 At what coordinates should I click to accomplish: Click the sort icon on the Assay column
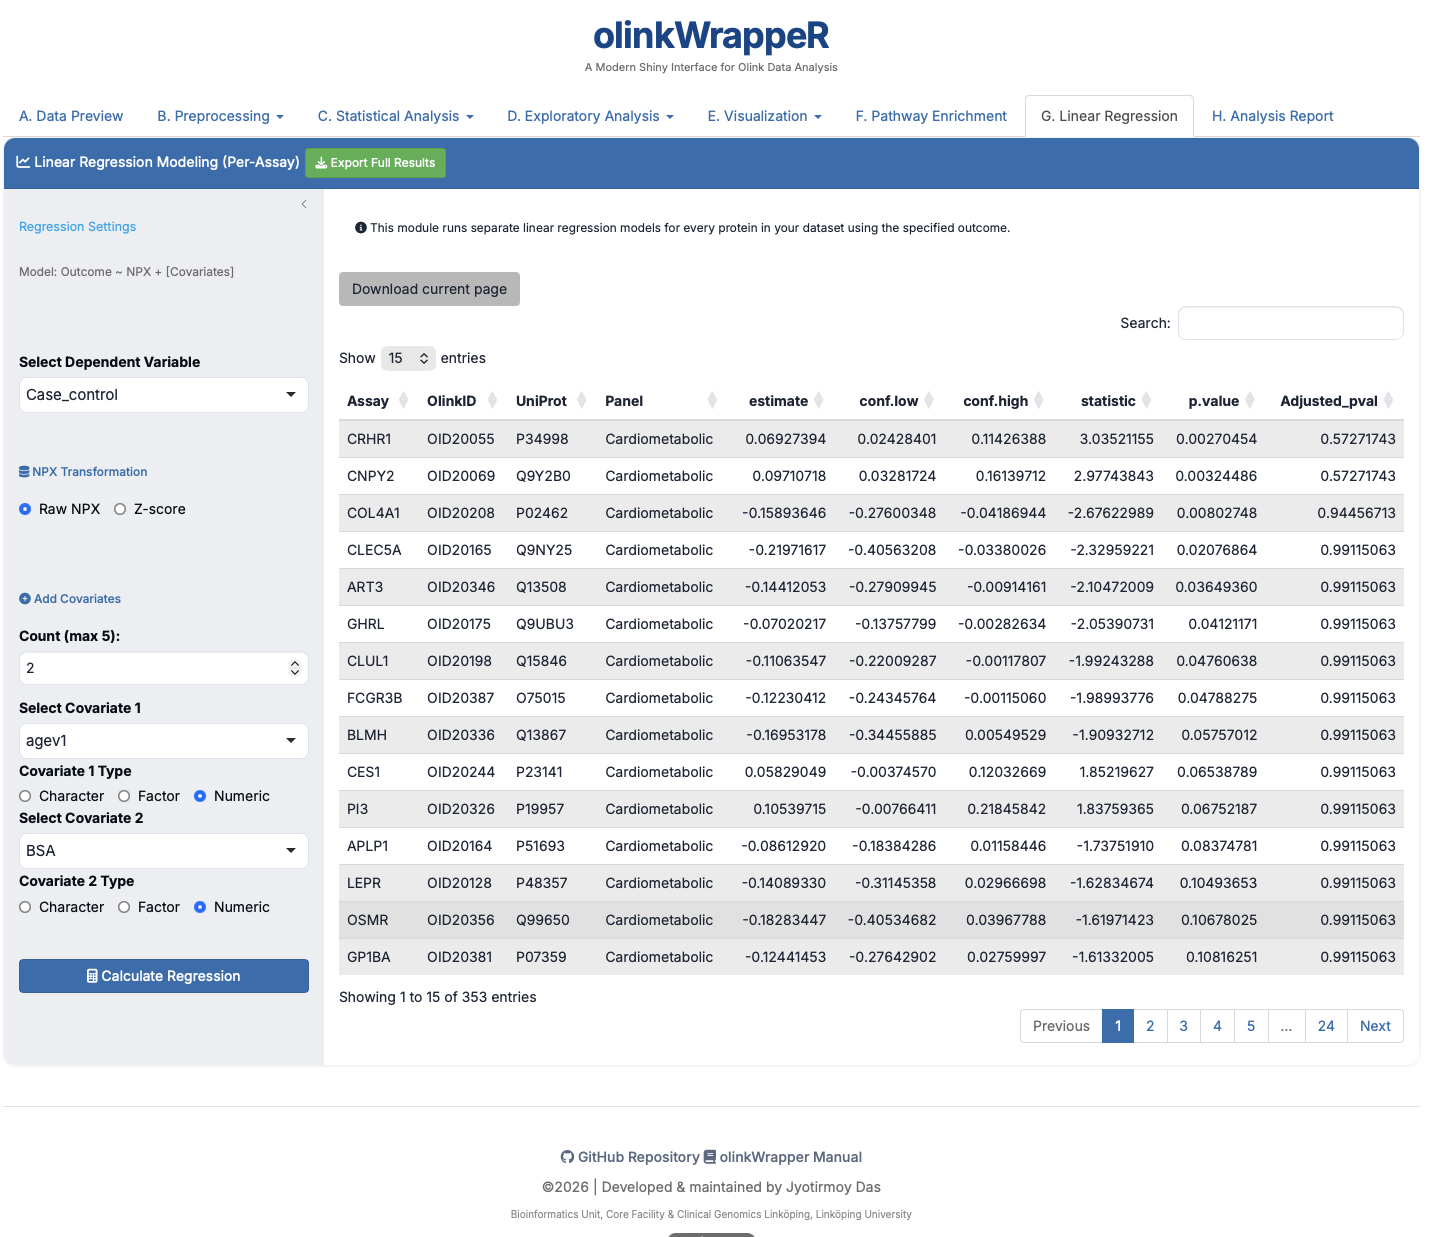pos(403,401)
